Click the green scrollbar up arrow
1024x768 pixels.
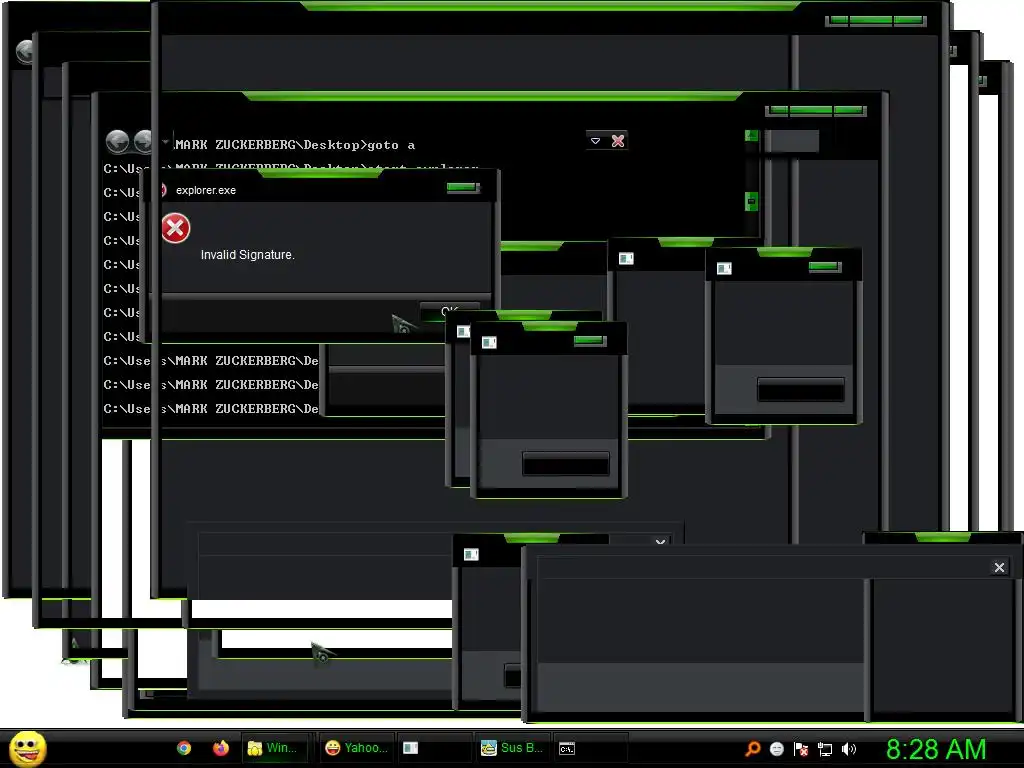[751, 135]
